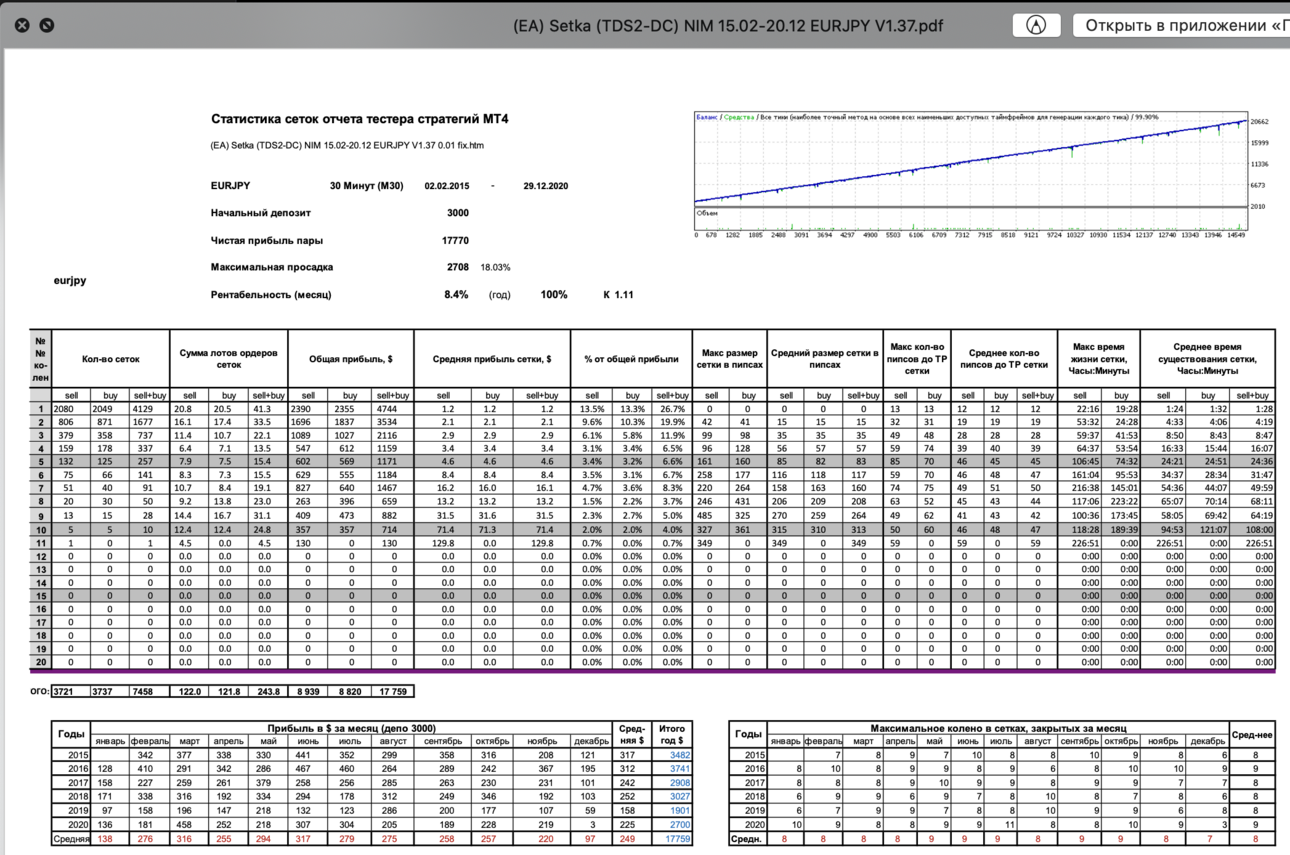Click the bold 'EURJPY' pair label
The height and width of the screenshot is (855, 1290).
(x=230, y=185)
